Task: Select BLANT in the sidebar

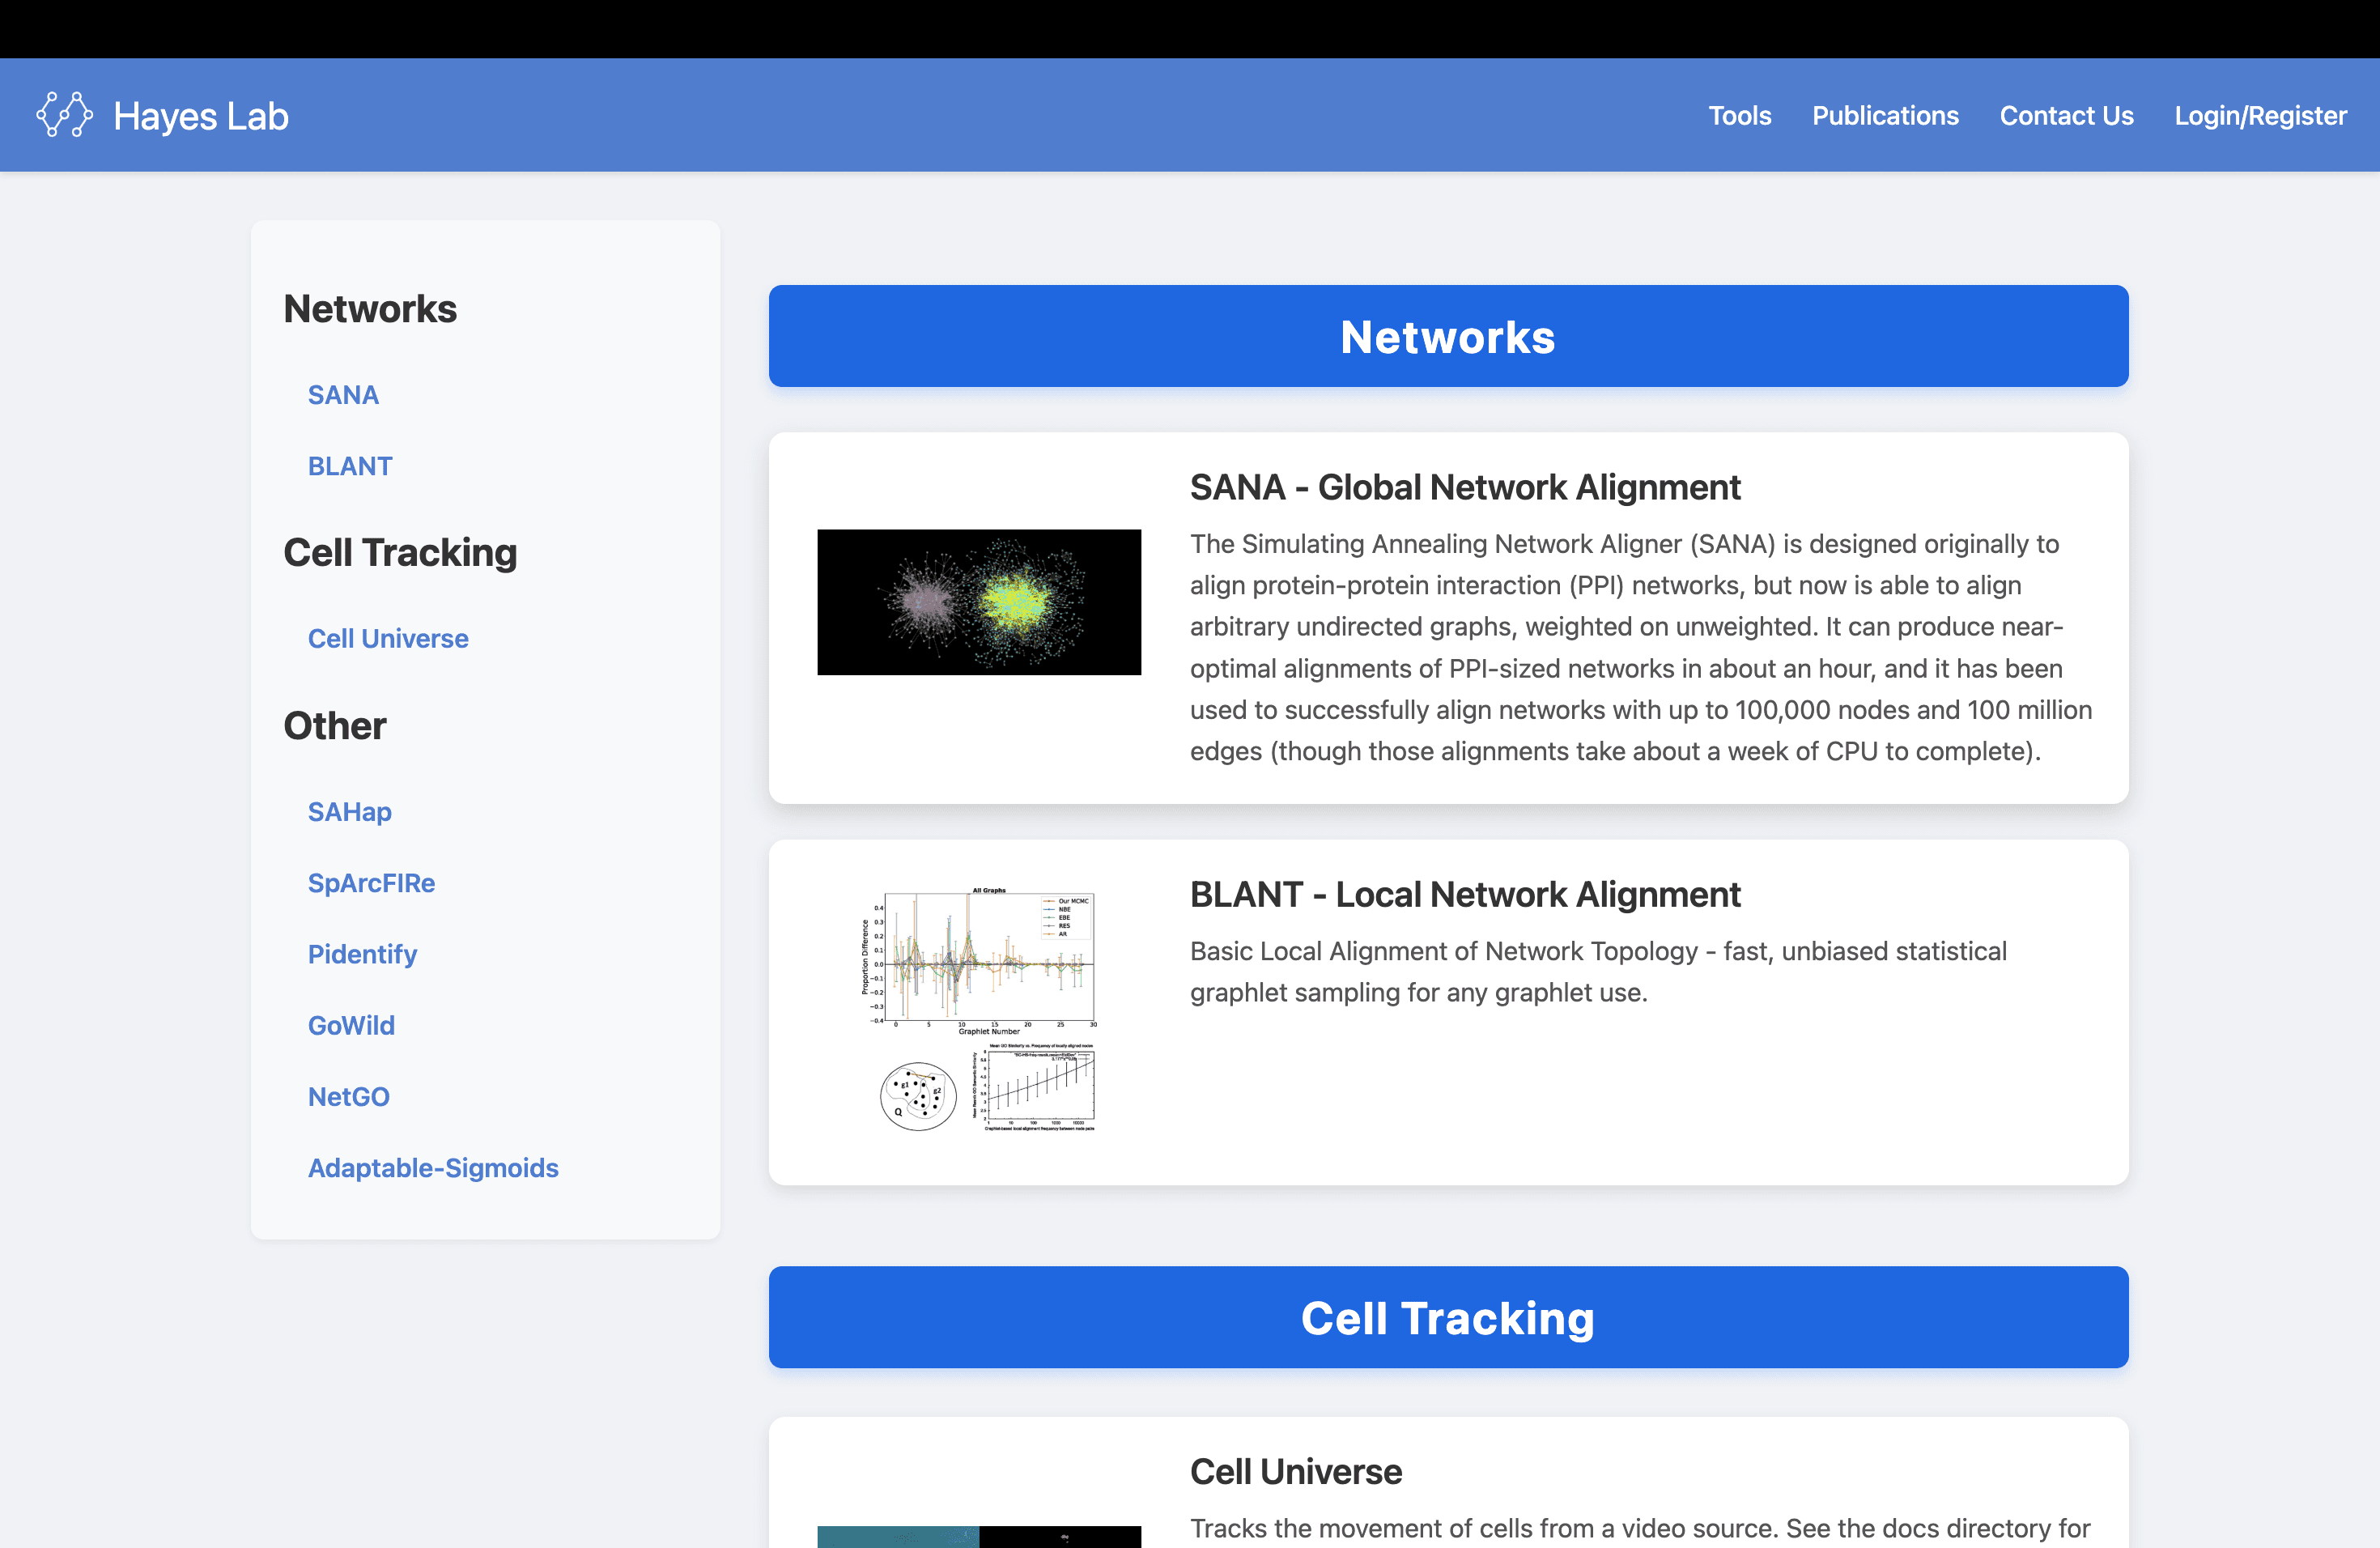Action: (350, 466)
